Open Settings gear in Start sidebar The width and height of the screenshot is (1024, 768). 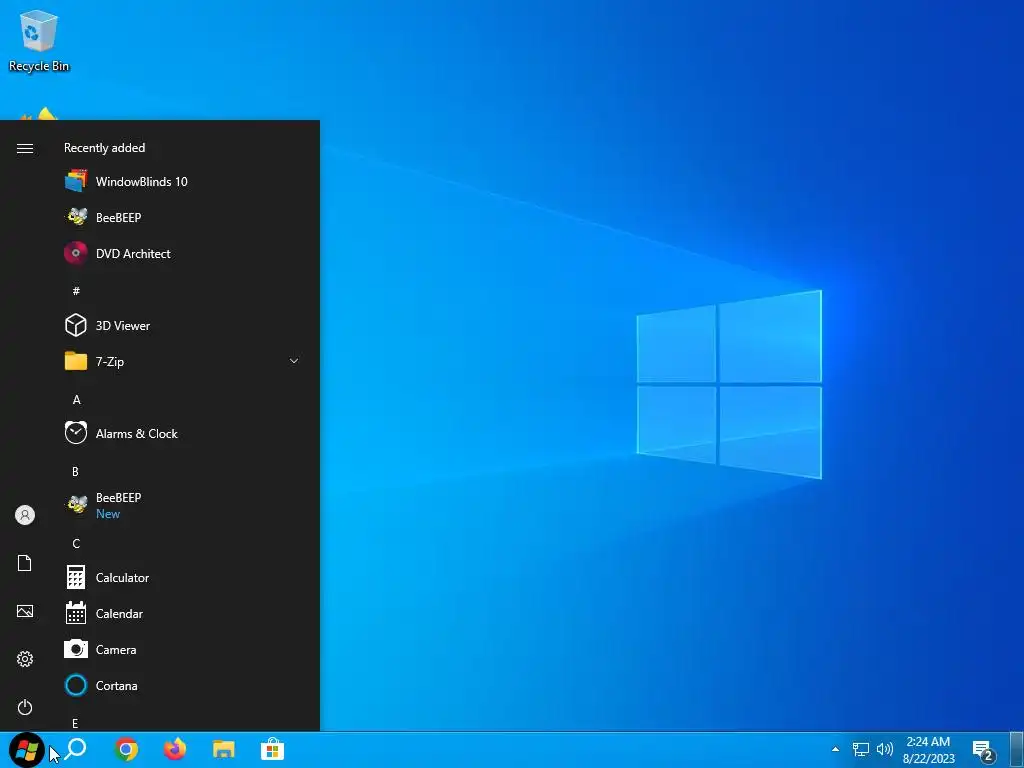25,659
